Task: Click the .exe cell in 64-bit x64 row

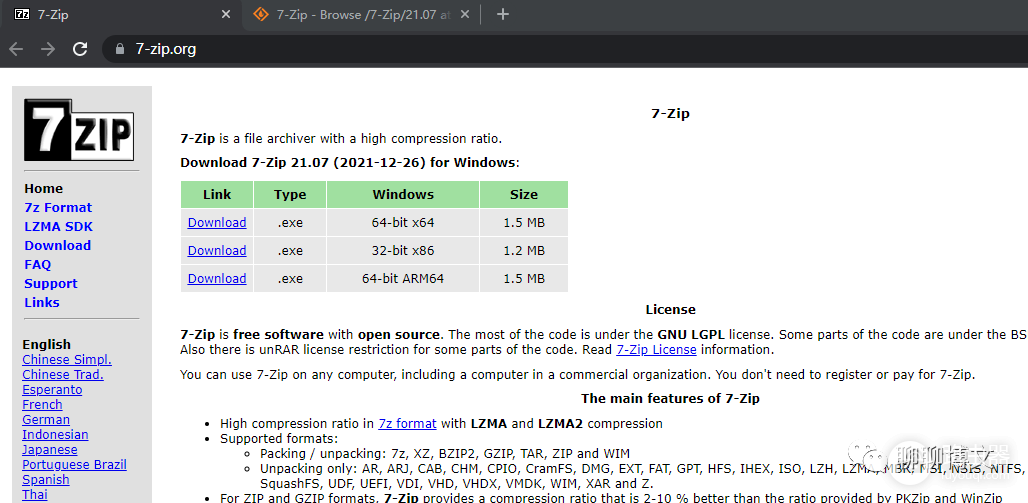Action: coord(290,223)
